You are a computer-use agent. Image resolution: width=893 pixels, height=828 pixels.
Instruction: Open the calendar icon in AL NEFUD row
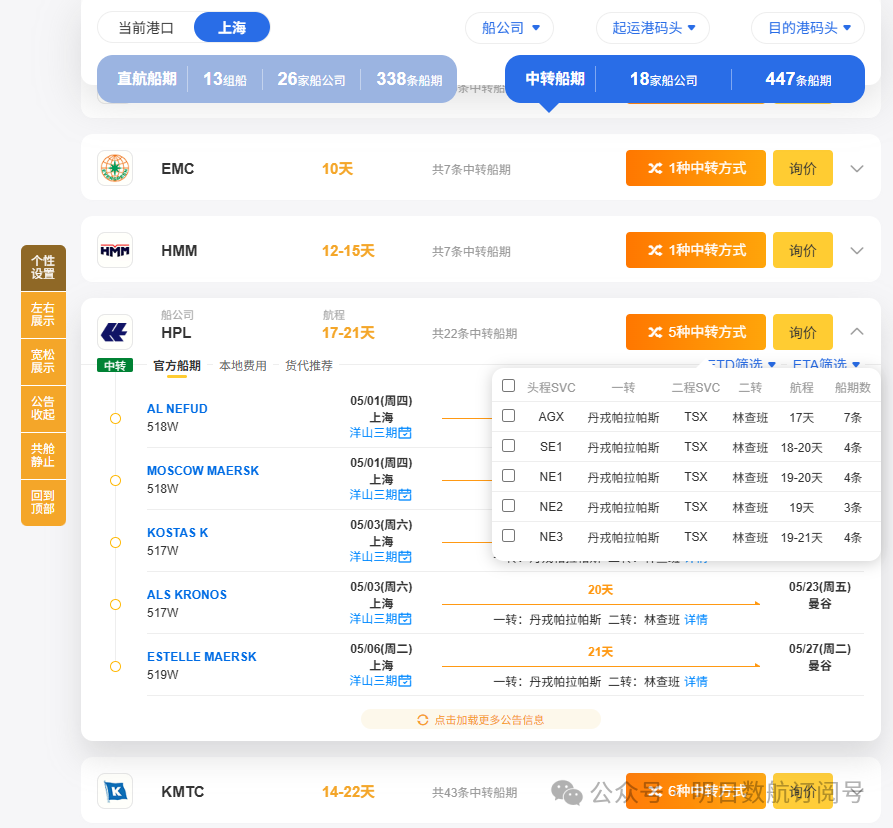click(405, 433)
